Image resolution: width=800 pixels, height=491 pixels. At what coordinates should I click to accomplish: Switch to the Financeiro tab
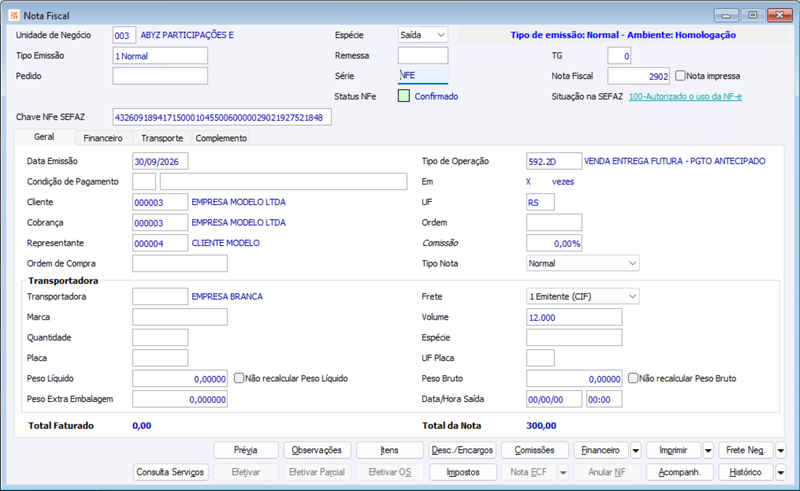click(x=103, y=138)
